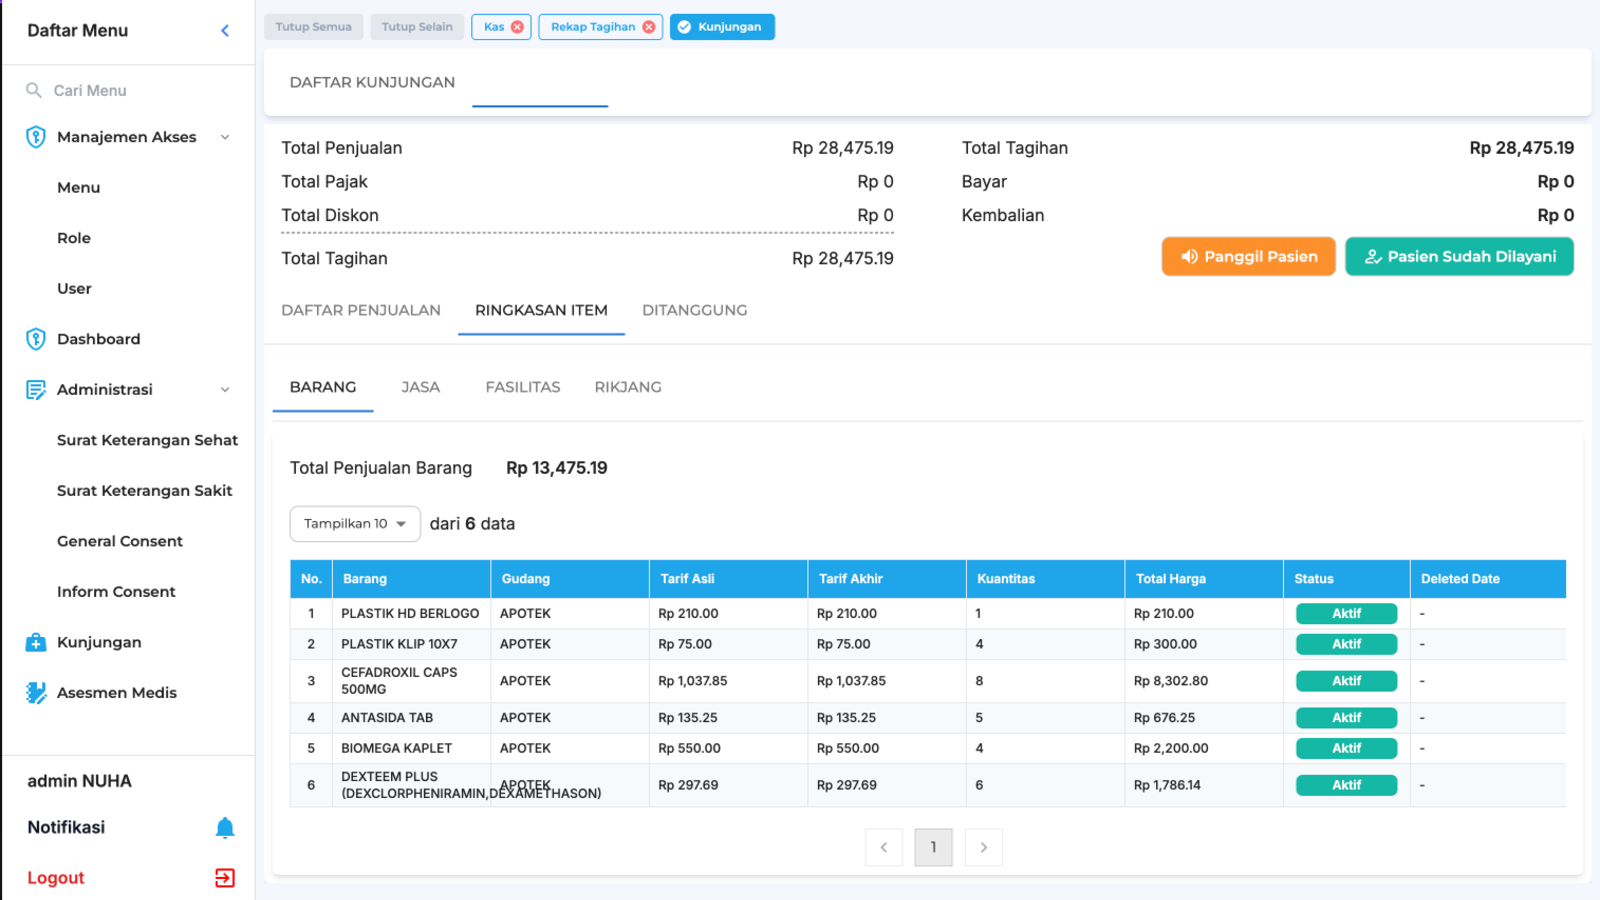
Task: Open the User menu item
Action: coord(74,288)
